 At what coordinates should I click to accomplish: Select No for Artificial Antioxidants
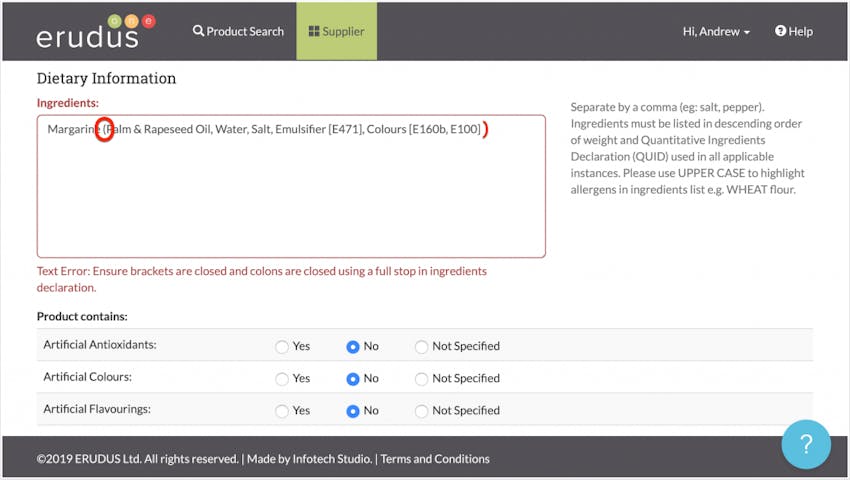click(352, 347)
